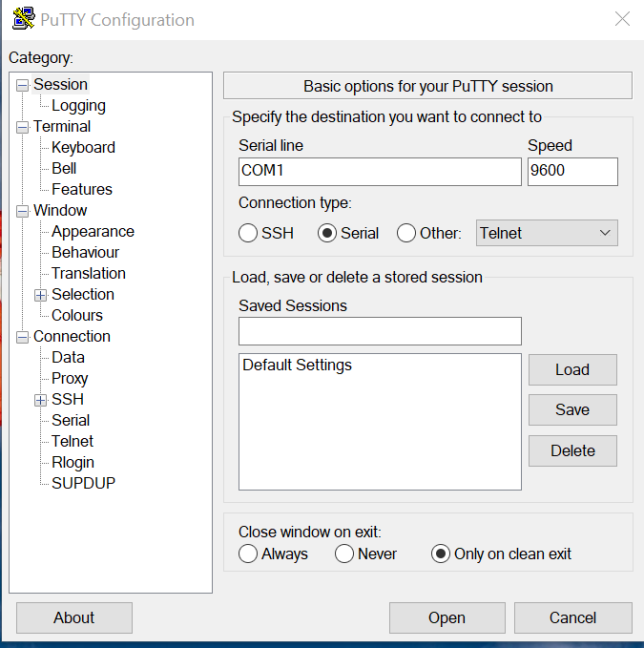
Task: Collapse the Terminal category node
Action: tap(23, 127)
